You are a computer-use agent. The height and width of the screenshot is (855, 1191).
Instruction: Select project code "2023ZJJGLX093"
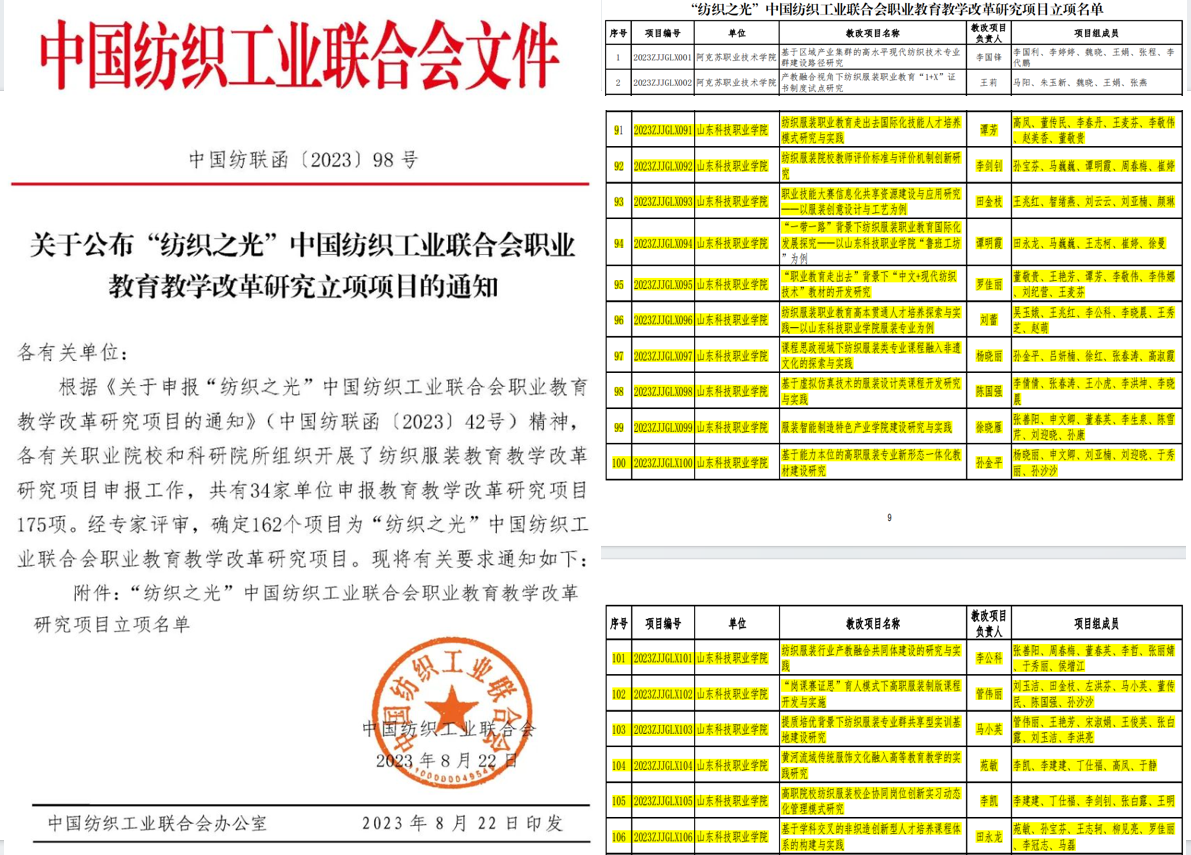point(662,202)
